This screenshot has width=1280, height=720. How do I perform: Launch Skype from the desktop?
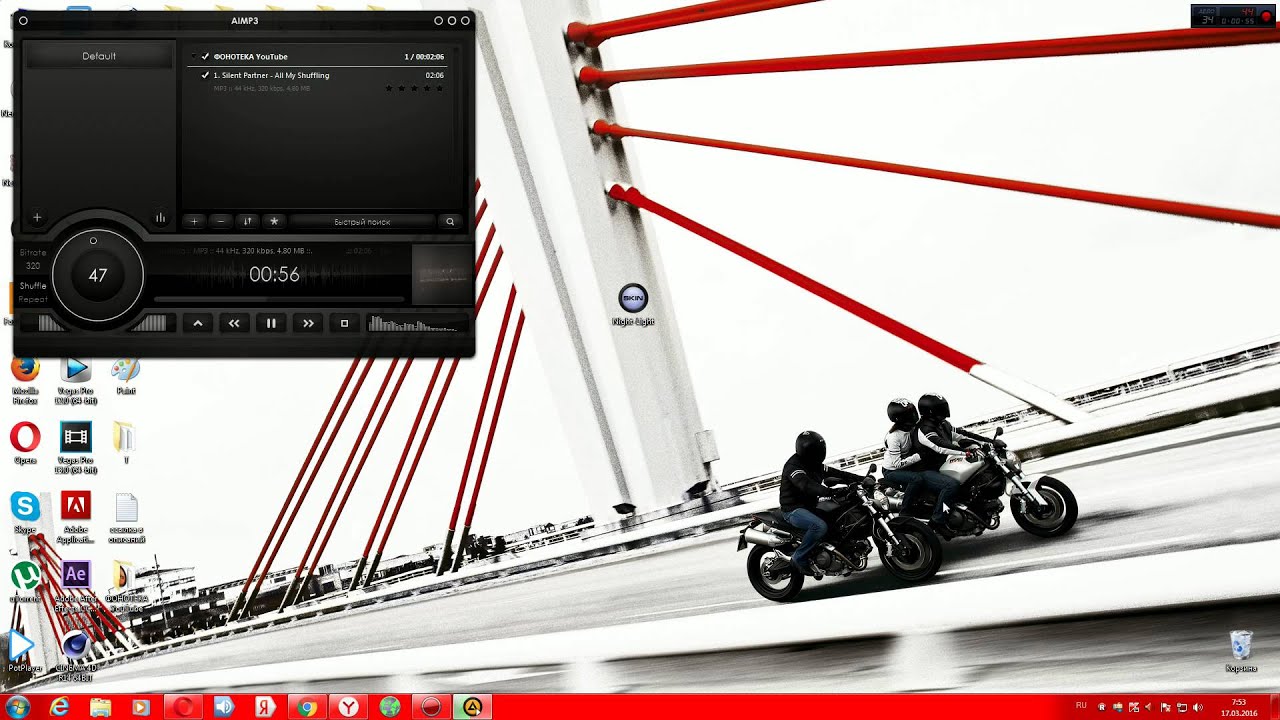coord(25,512)
